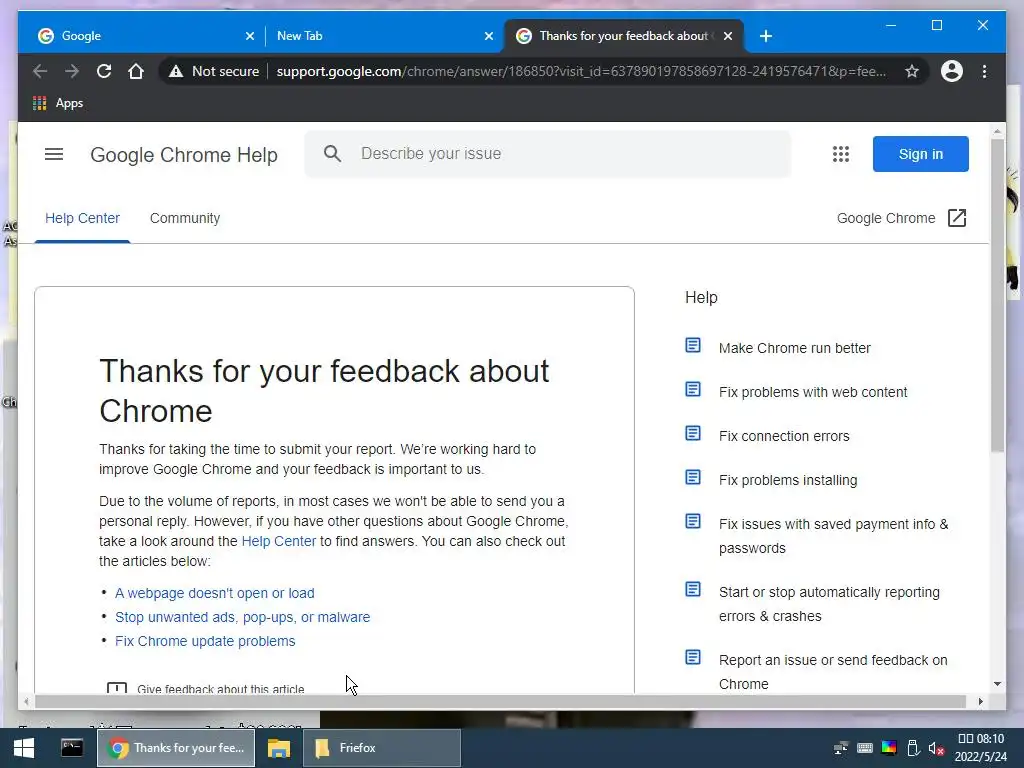Screen dimensions: 1024x768
Task: Click the keyboard tray icon
Action: pos(865,748)
